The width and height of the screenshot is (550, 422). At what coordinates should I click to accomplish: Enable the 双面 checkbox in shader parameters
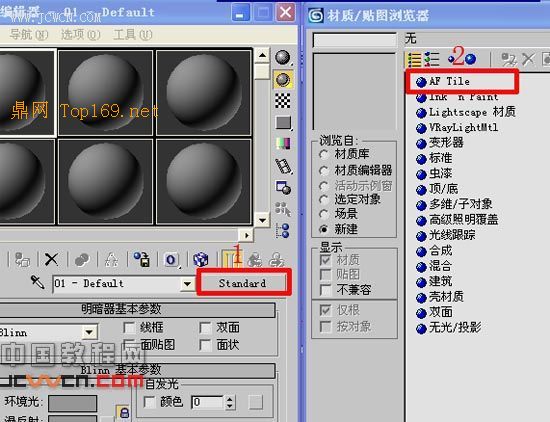[205, 328]
